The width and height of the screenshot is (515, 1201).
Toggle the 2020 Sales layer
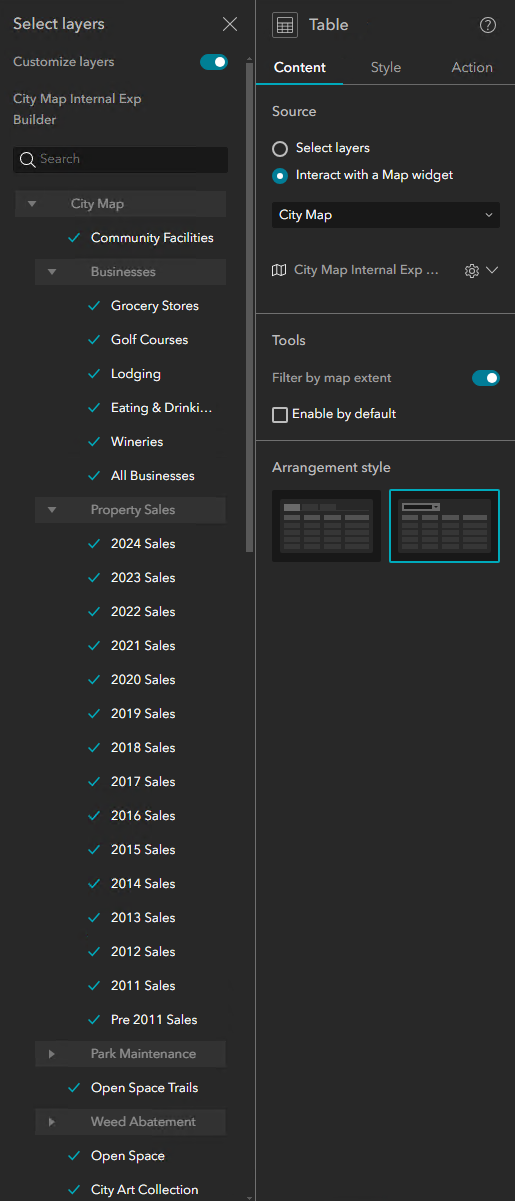pos(94,680)
